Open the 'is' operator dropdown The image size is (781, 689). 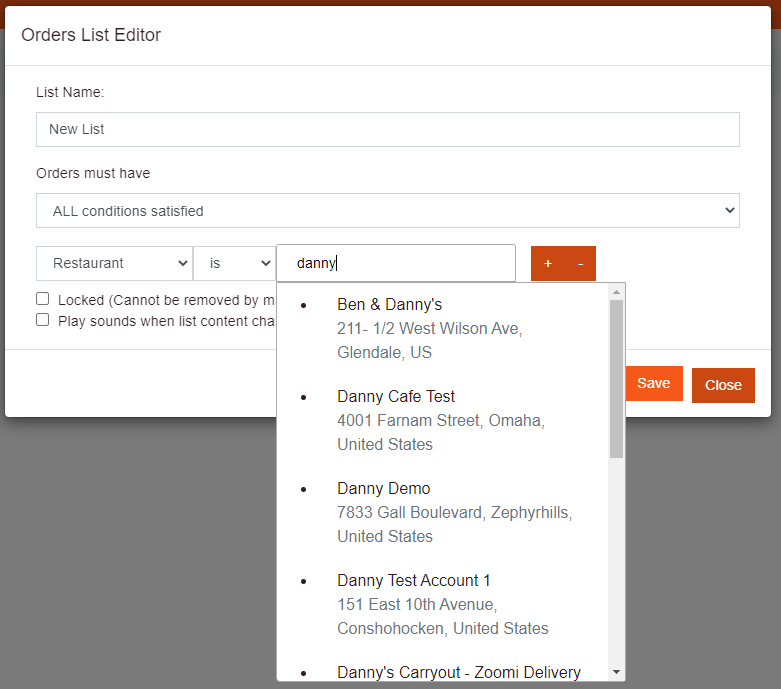235,263
